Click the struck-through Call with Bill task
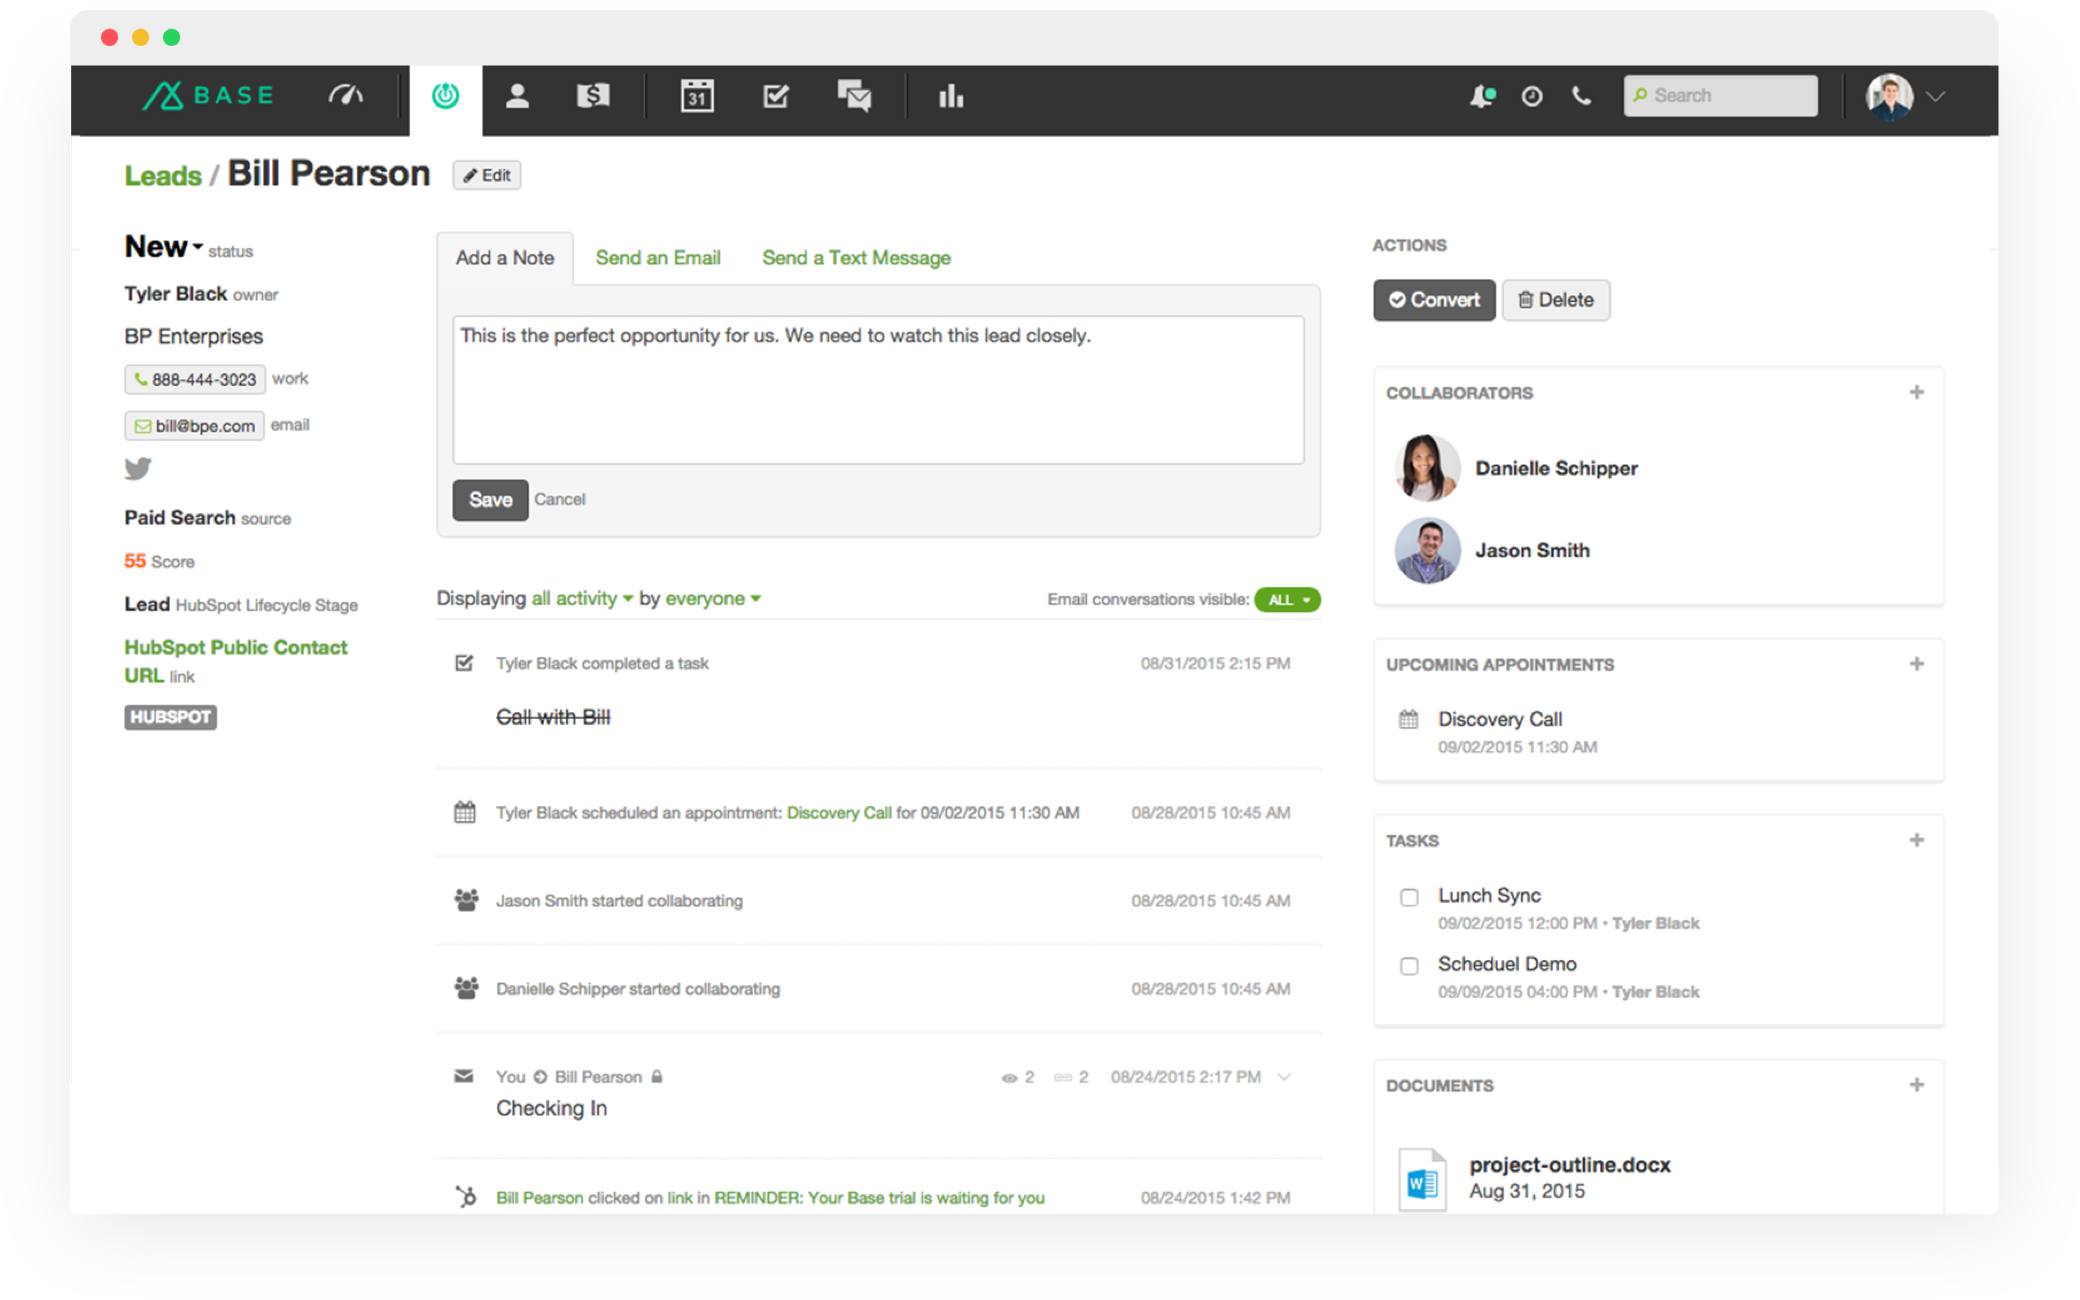The height and width of the screenshot is (1300, 2080). coord(554,717)
